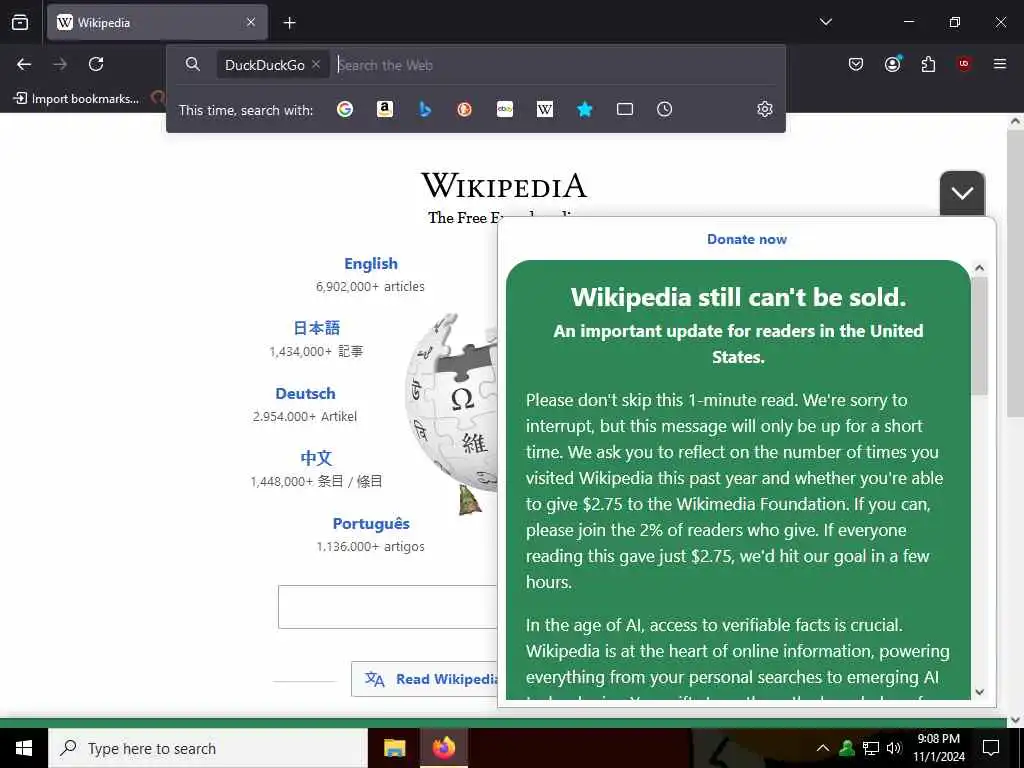Open Firefox View from tab bar icon

(x=20, y=22)
